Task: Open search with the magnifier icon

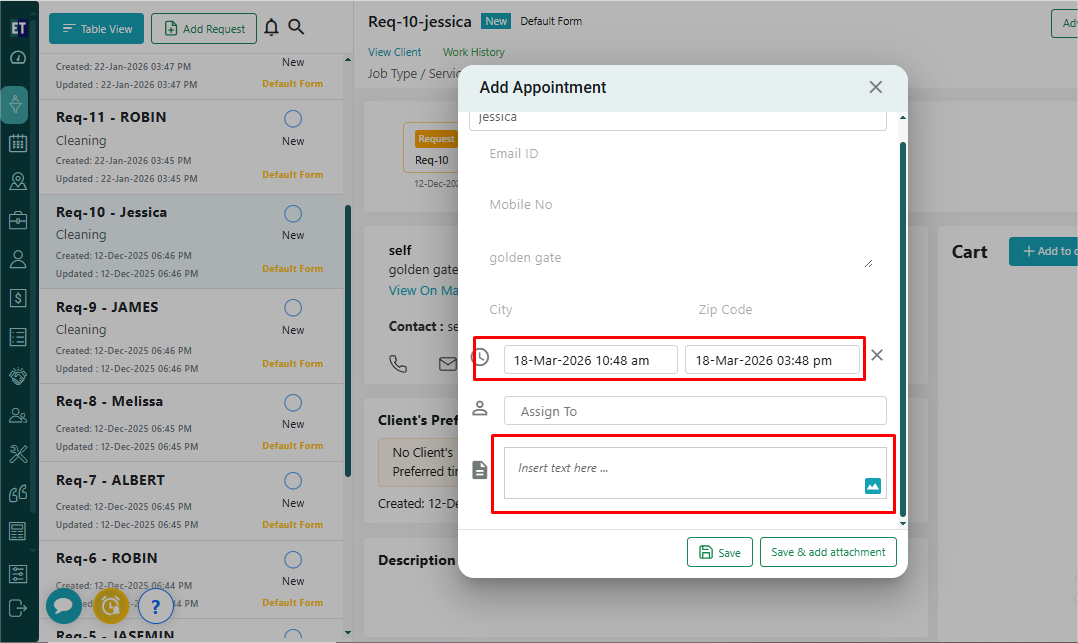Action: tap(296, 28)
